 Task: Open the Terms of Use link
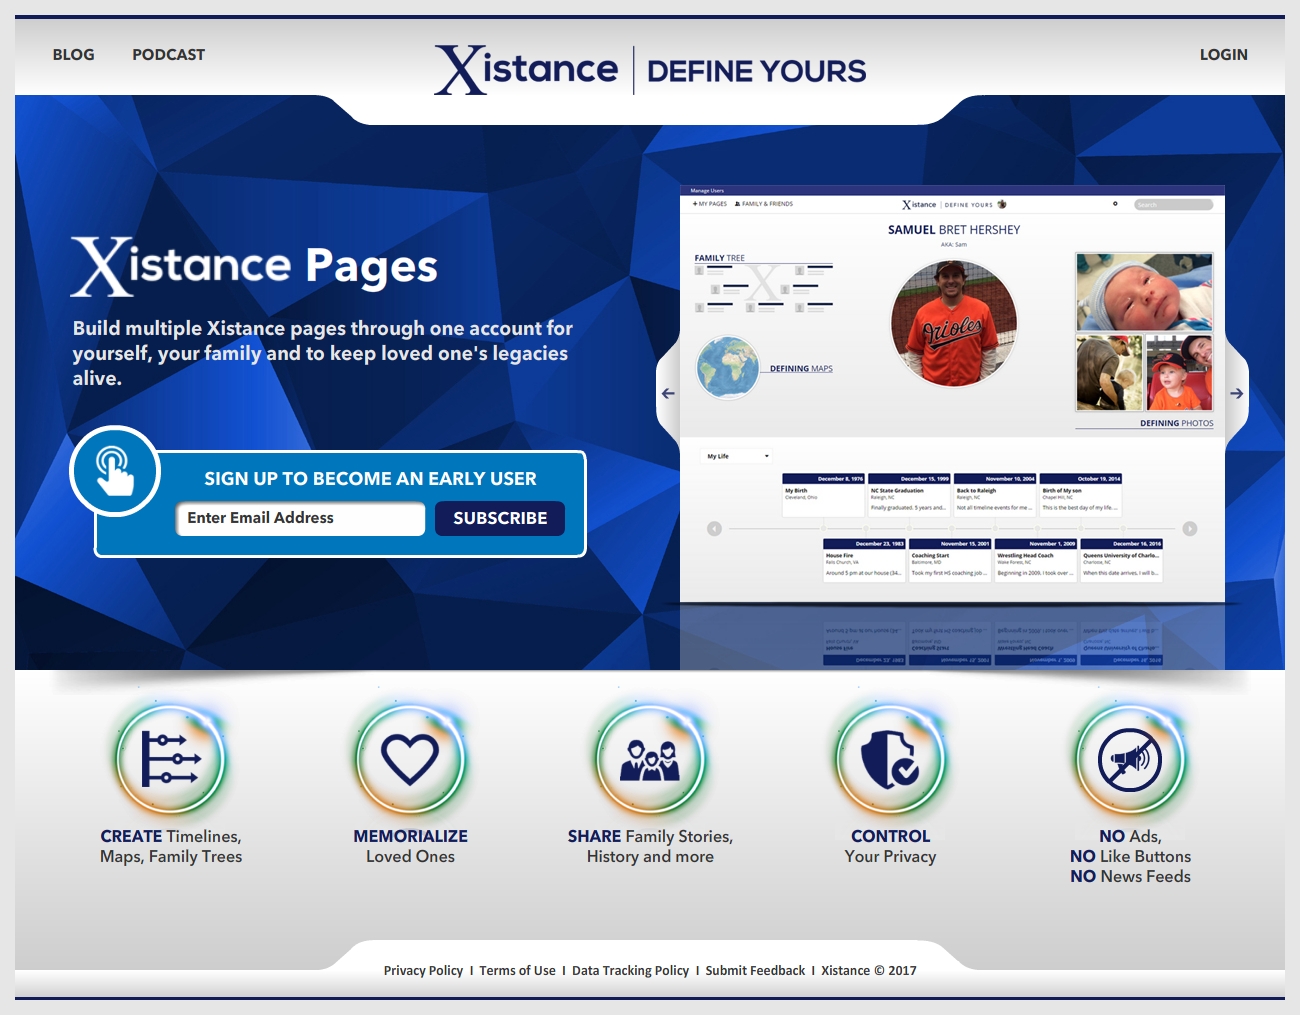click(x=517, y=971)
